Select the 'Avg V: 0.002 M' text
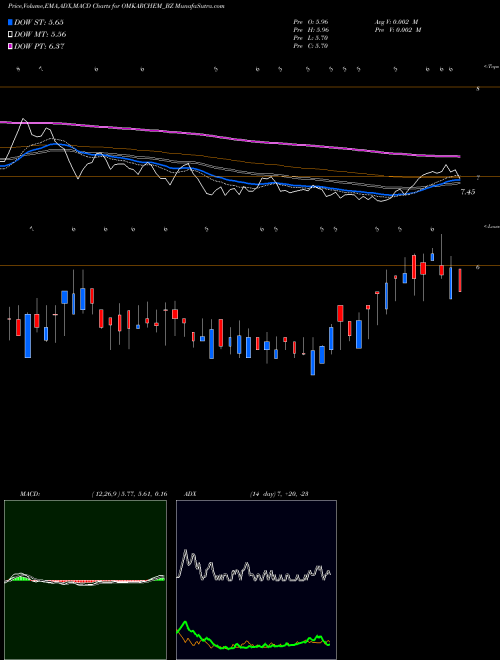Viewport: 500px width, 660px height. click(x=396, y=22)
